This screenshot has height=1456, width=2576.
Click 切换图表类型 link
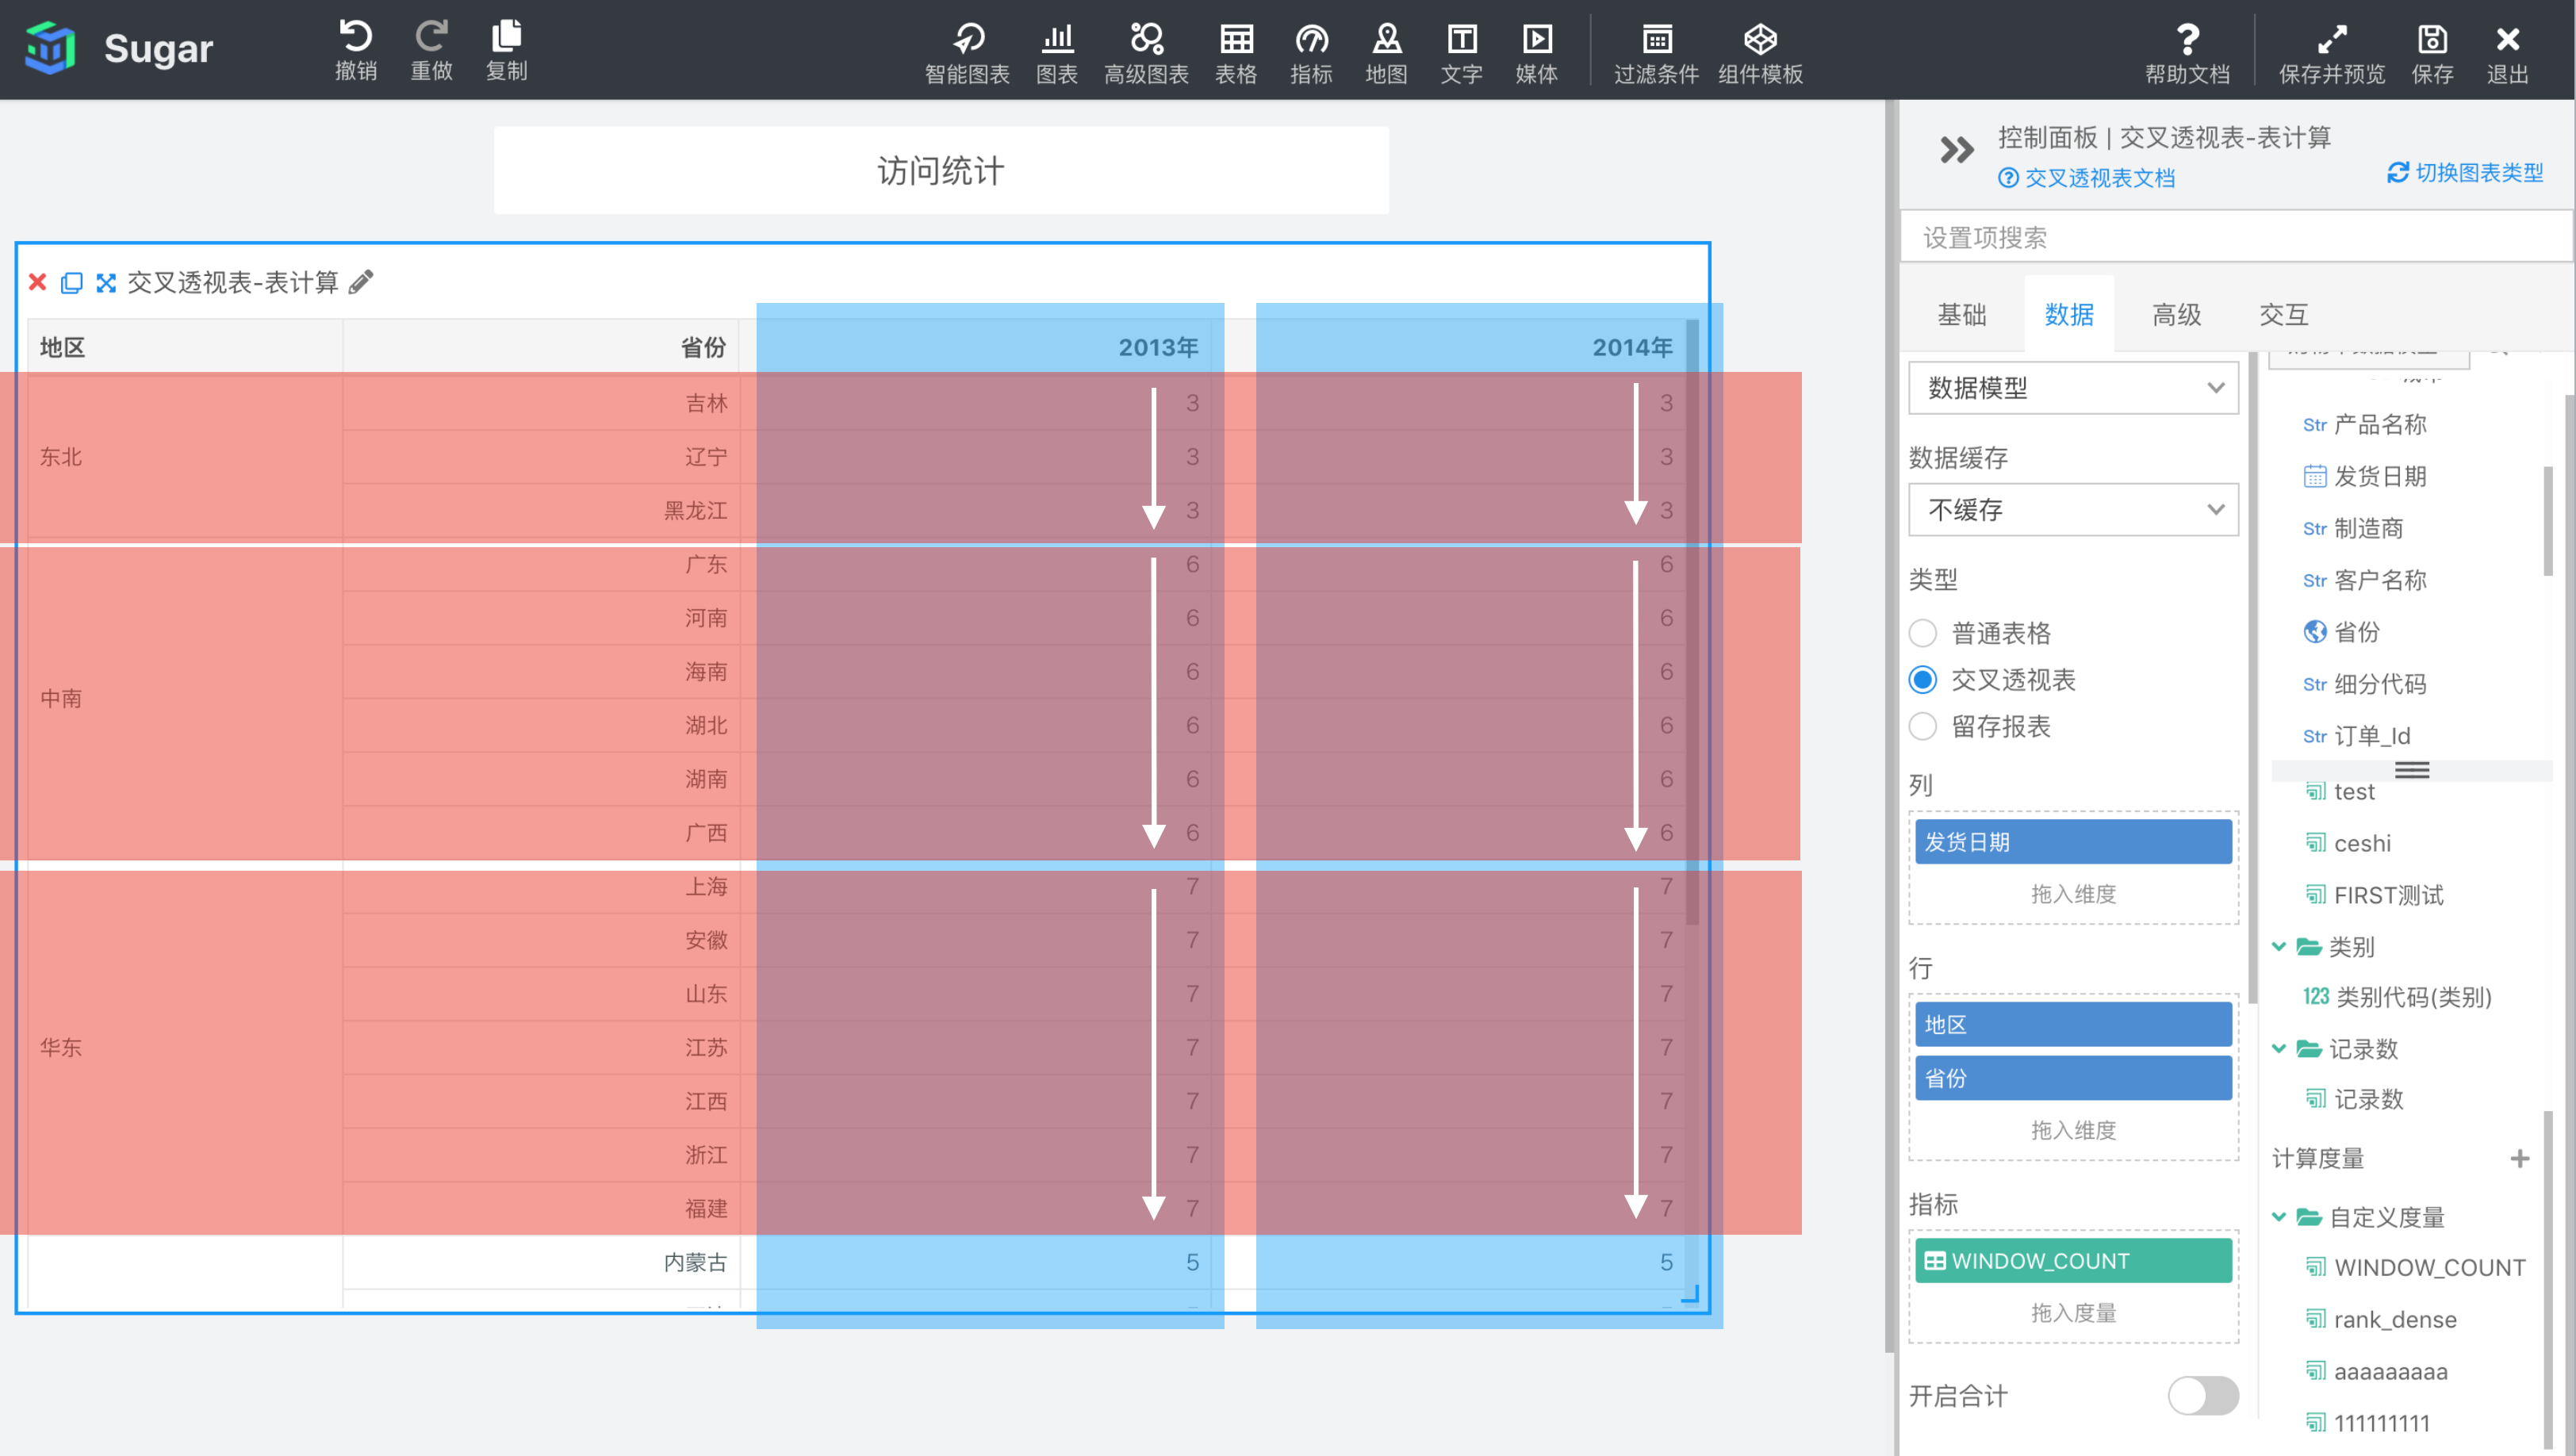coord(2465,173)
